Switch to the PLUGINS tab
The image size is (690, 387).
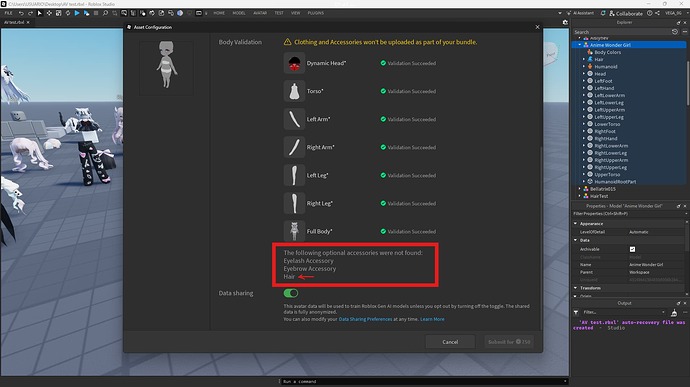(316, 13)
